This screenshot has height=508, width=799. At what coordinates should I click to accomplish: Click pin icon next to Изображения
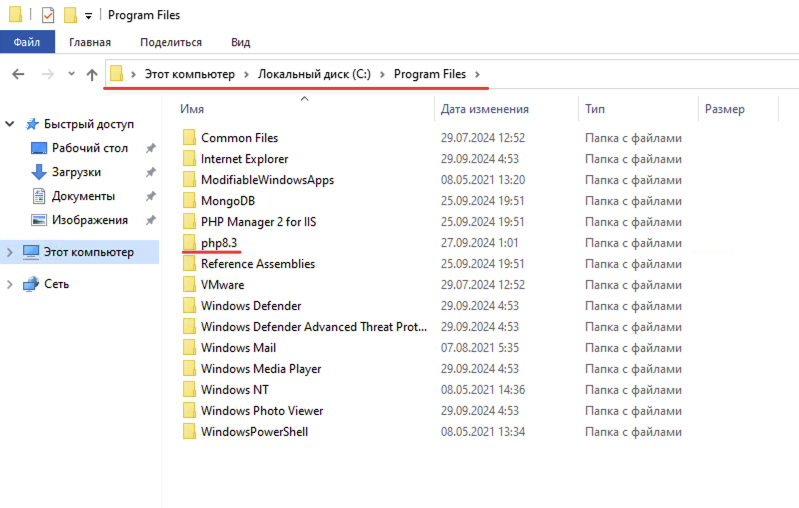pos(150,220)
